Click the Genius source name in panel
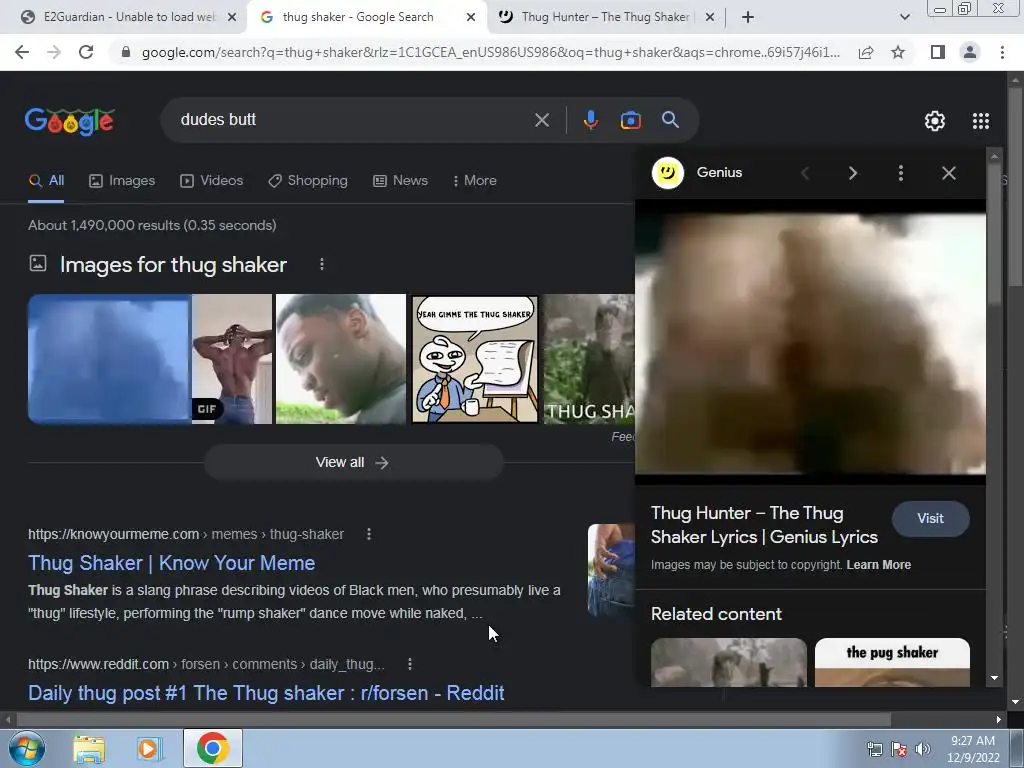The height and width of the screenshot is (768, 1024). (719, 172)
